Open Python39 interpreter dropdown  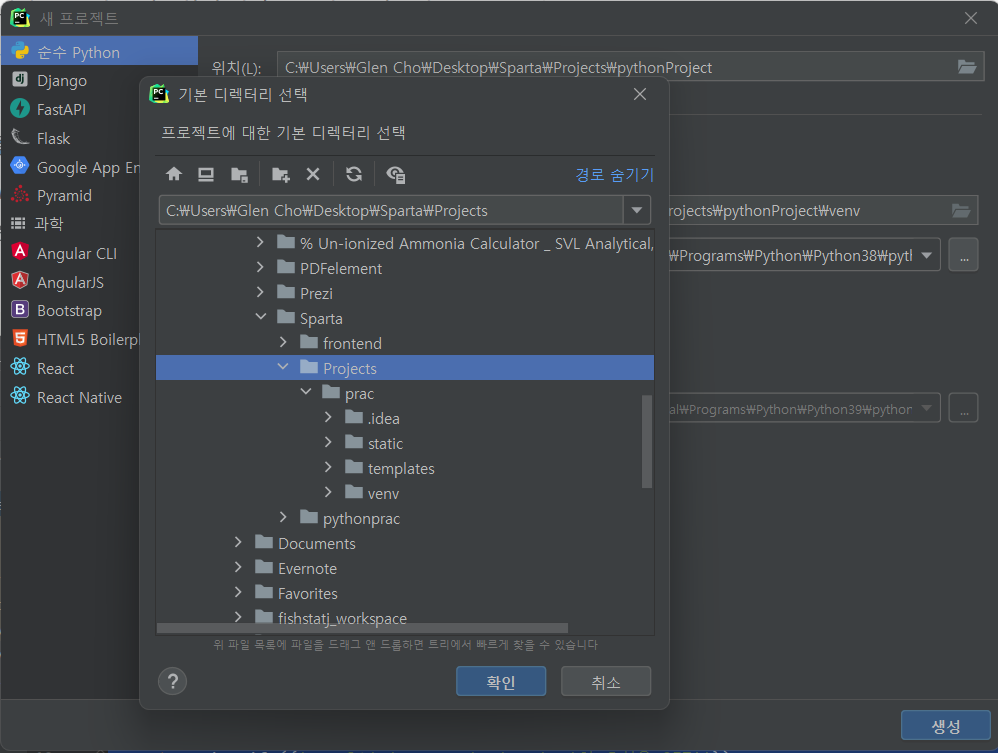(927, 408)
